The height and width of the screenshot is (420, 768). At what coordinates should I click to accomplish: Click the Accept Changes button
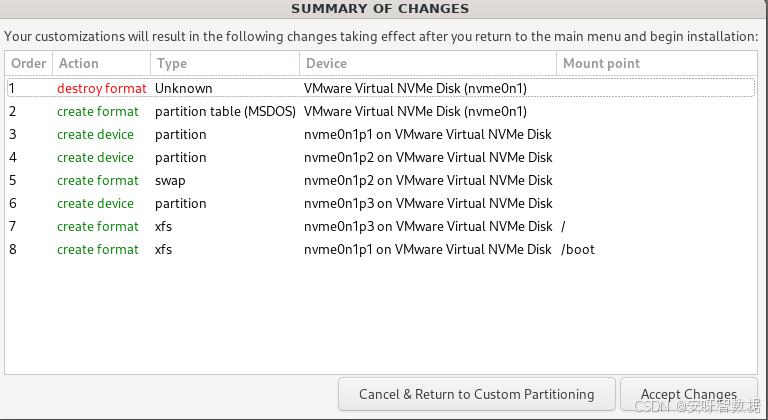(688, 394)
